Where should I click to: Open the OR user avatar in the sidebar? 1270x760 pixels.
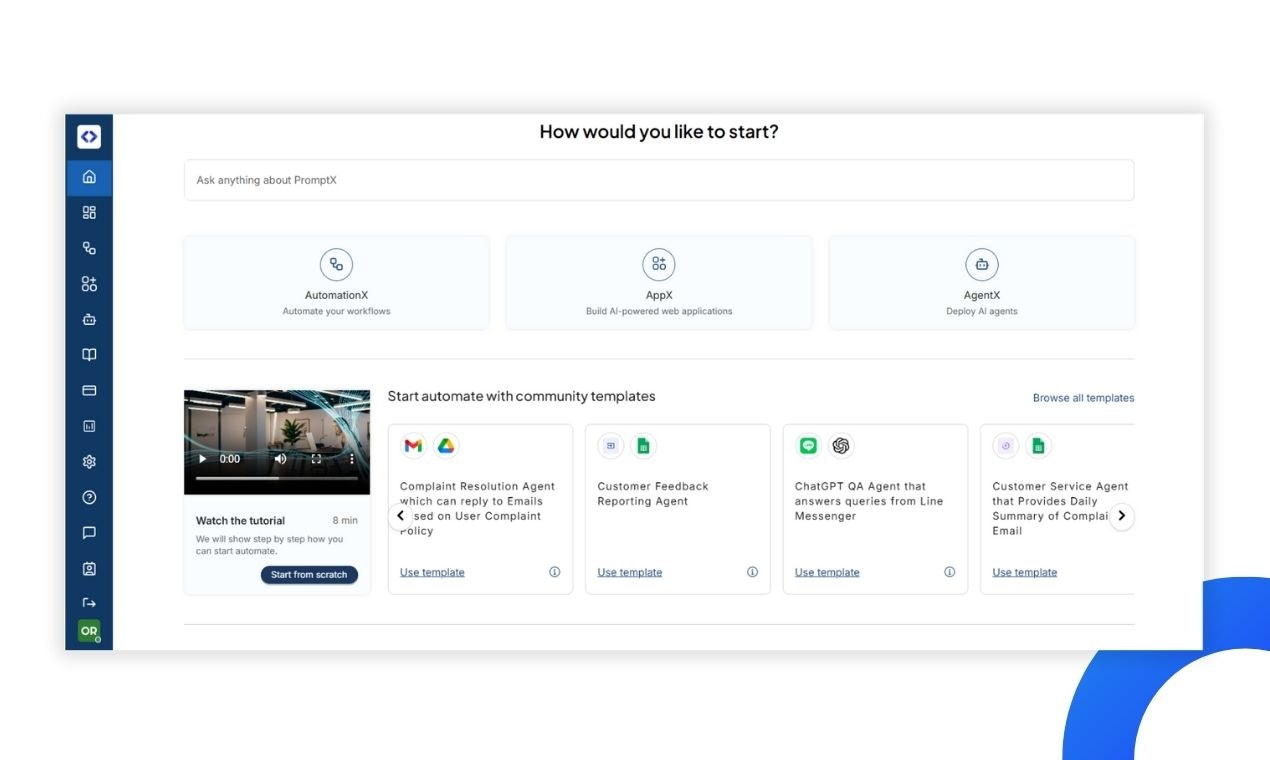pos(89,631)
